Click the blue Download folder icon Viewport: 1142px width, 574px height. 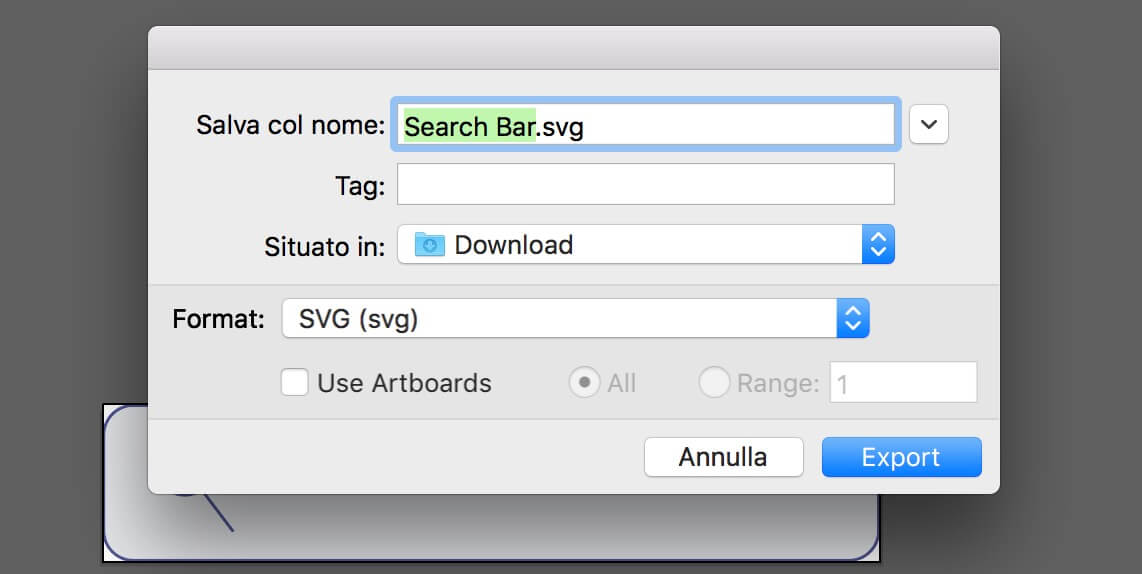coord(430,244)
